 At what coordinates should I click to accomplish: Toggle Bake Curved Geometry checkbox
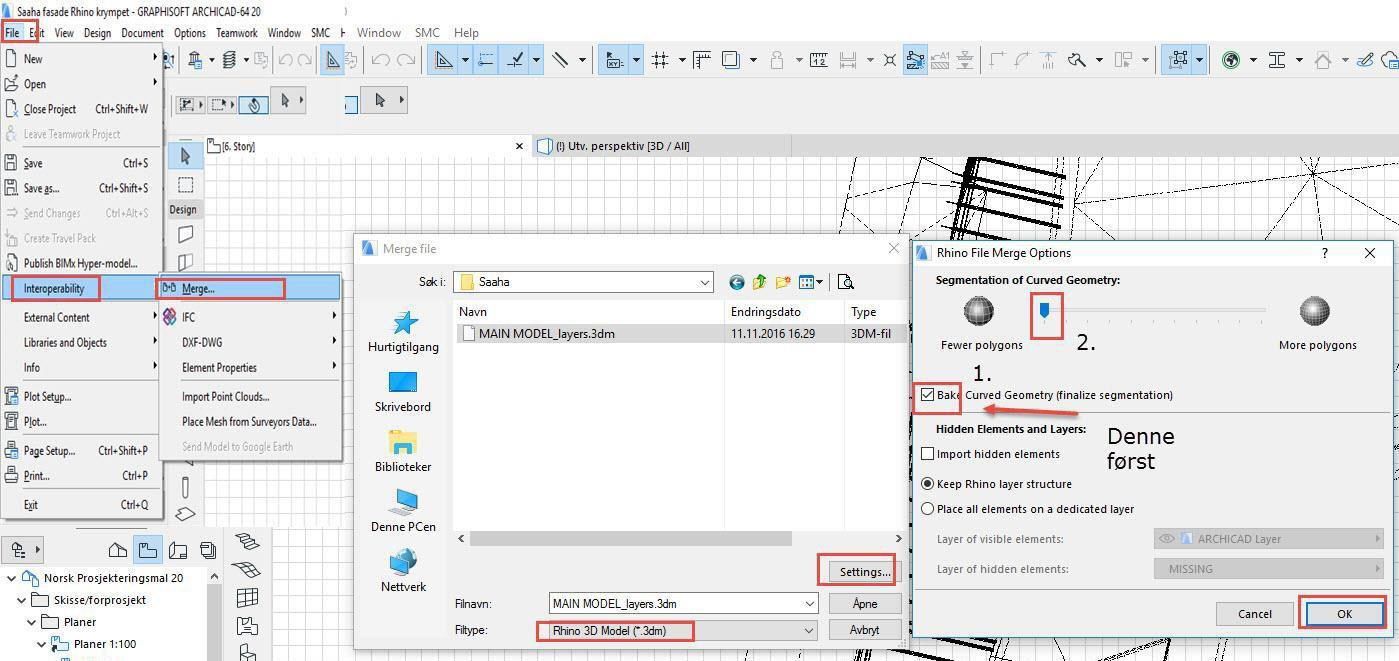click(927, 395)
